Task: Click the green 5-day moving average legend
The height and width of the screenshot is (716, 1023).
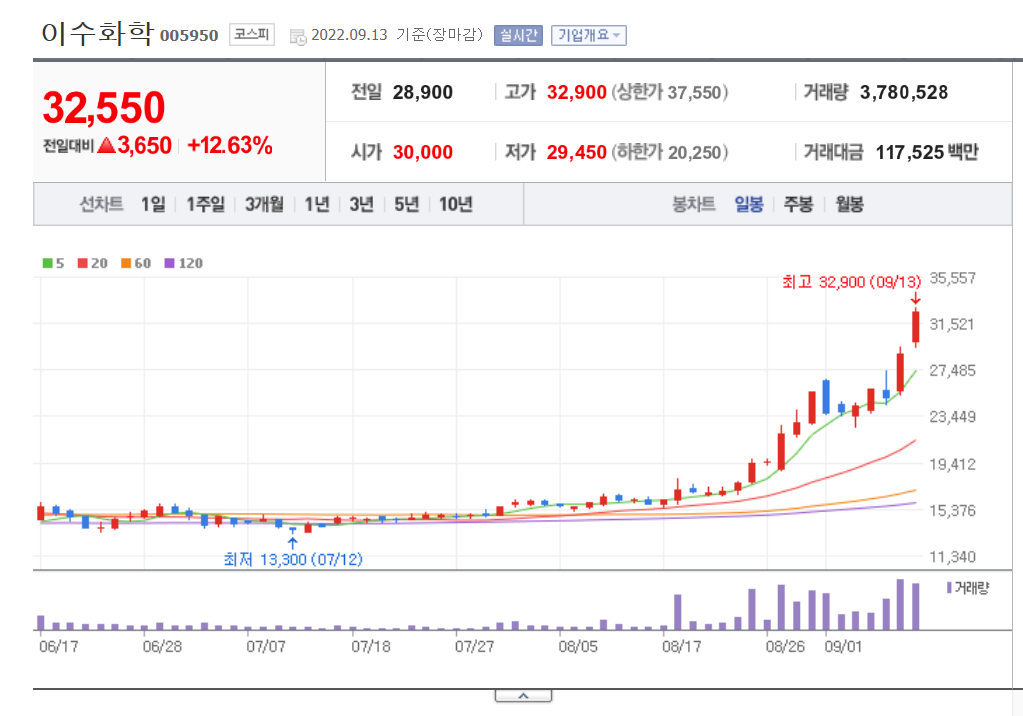Action: (53, 263)
